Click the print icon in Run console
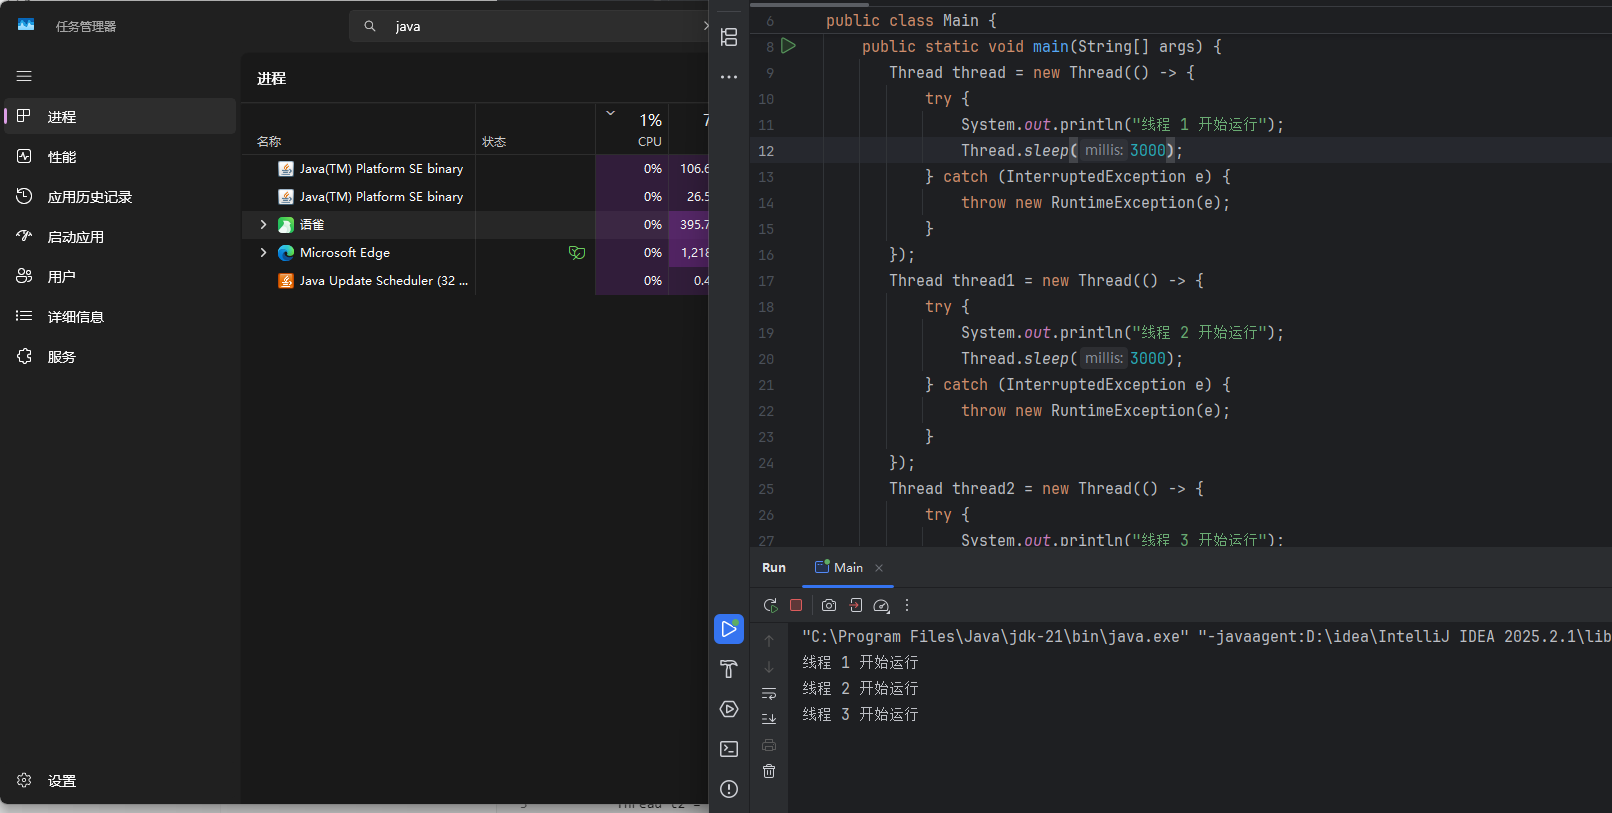The height and width of the screenshot is (813, 1612). (769, 745)
